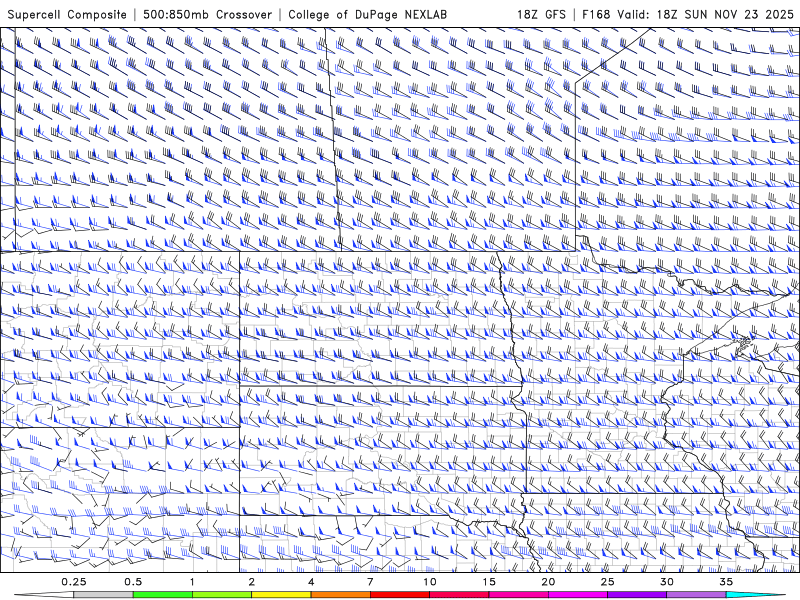Click the 'College of DuPage NEXLAB' text
The height and width of the screenshot is (600, 800).
tap(367, 15)
